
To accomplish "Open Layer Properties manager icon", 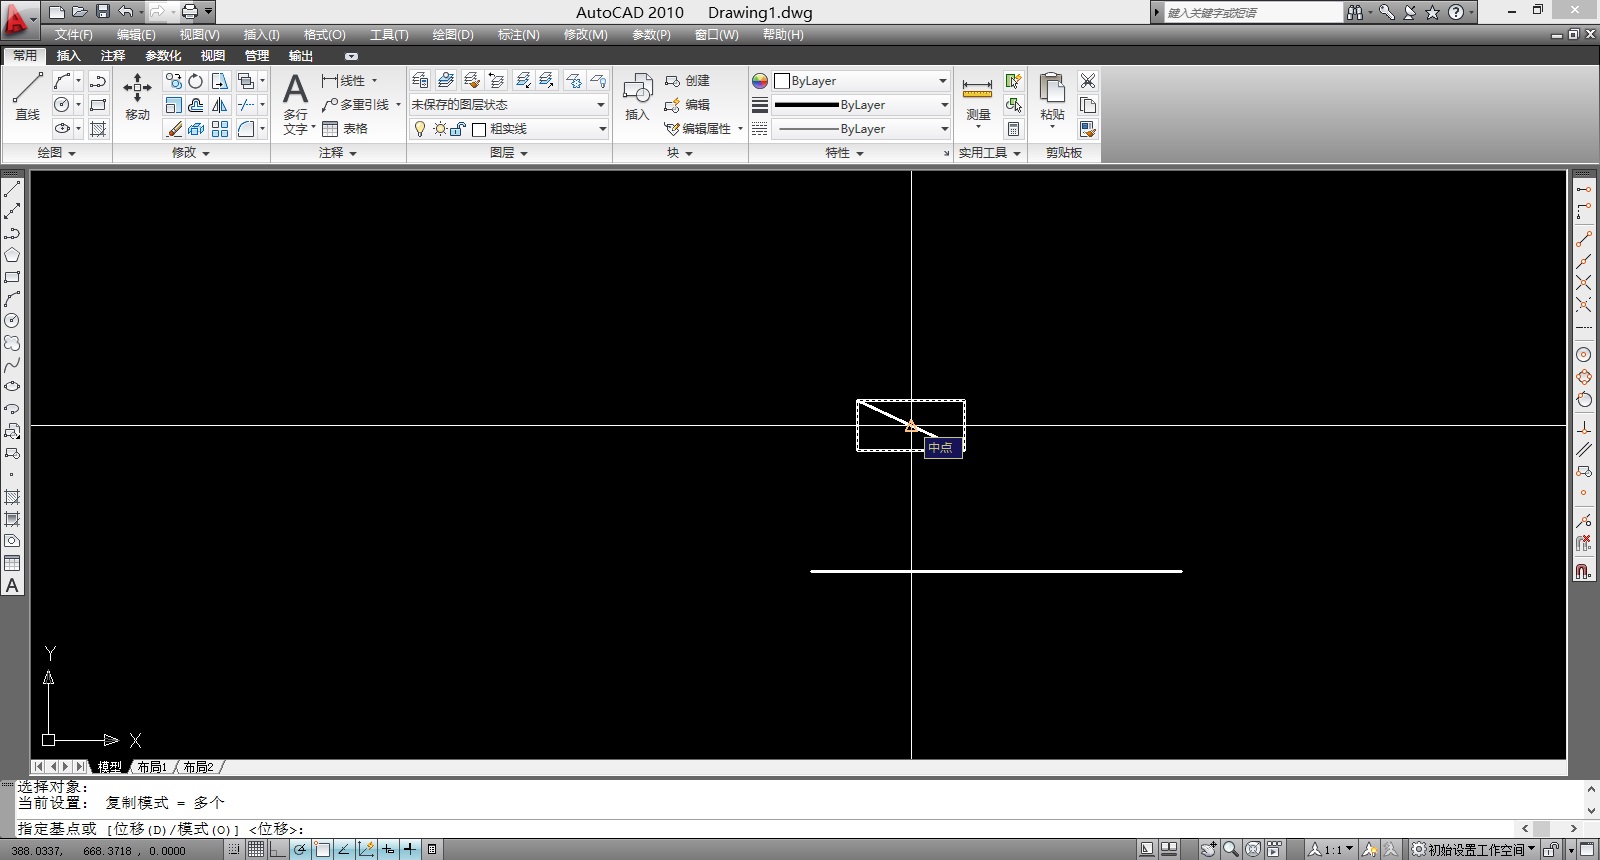I will point(421,80).
